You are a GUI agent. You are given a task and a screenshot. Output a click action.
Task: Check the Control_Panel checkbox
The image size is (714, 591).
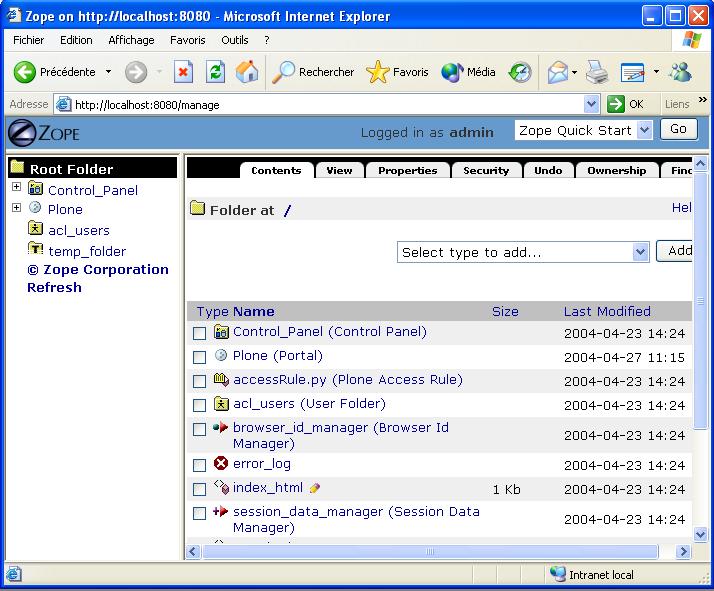(200, 333)
